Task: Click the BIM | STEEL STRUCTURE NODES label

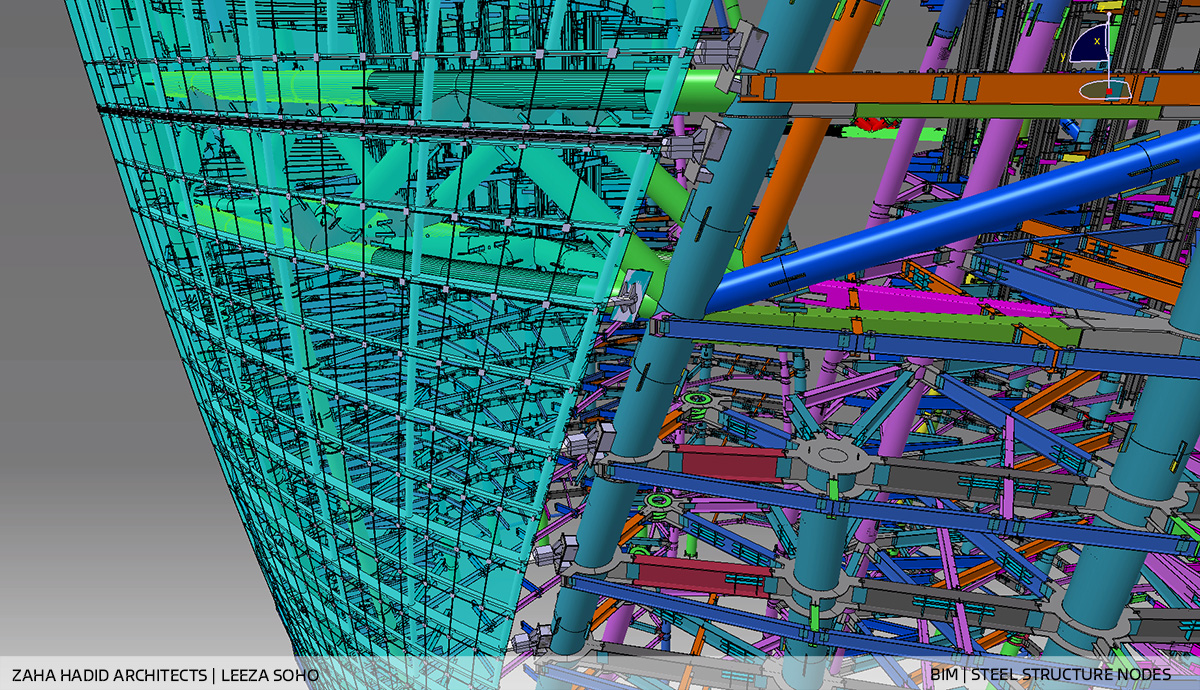Action: 1052,675
